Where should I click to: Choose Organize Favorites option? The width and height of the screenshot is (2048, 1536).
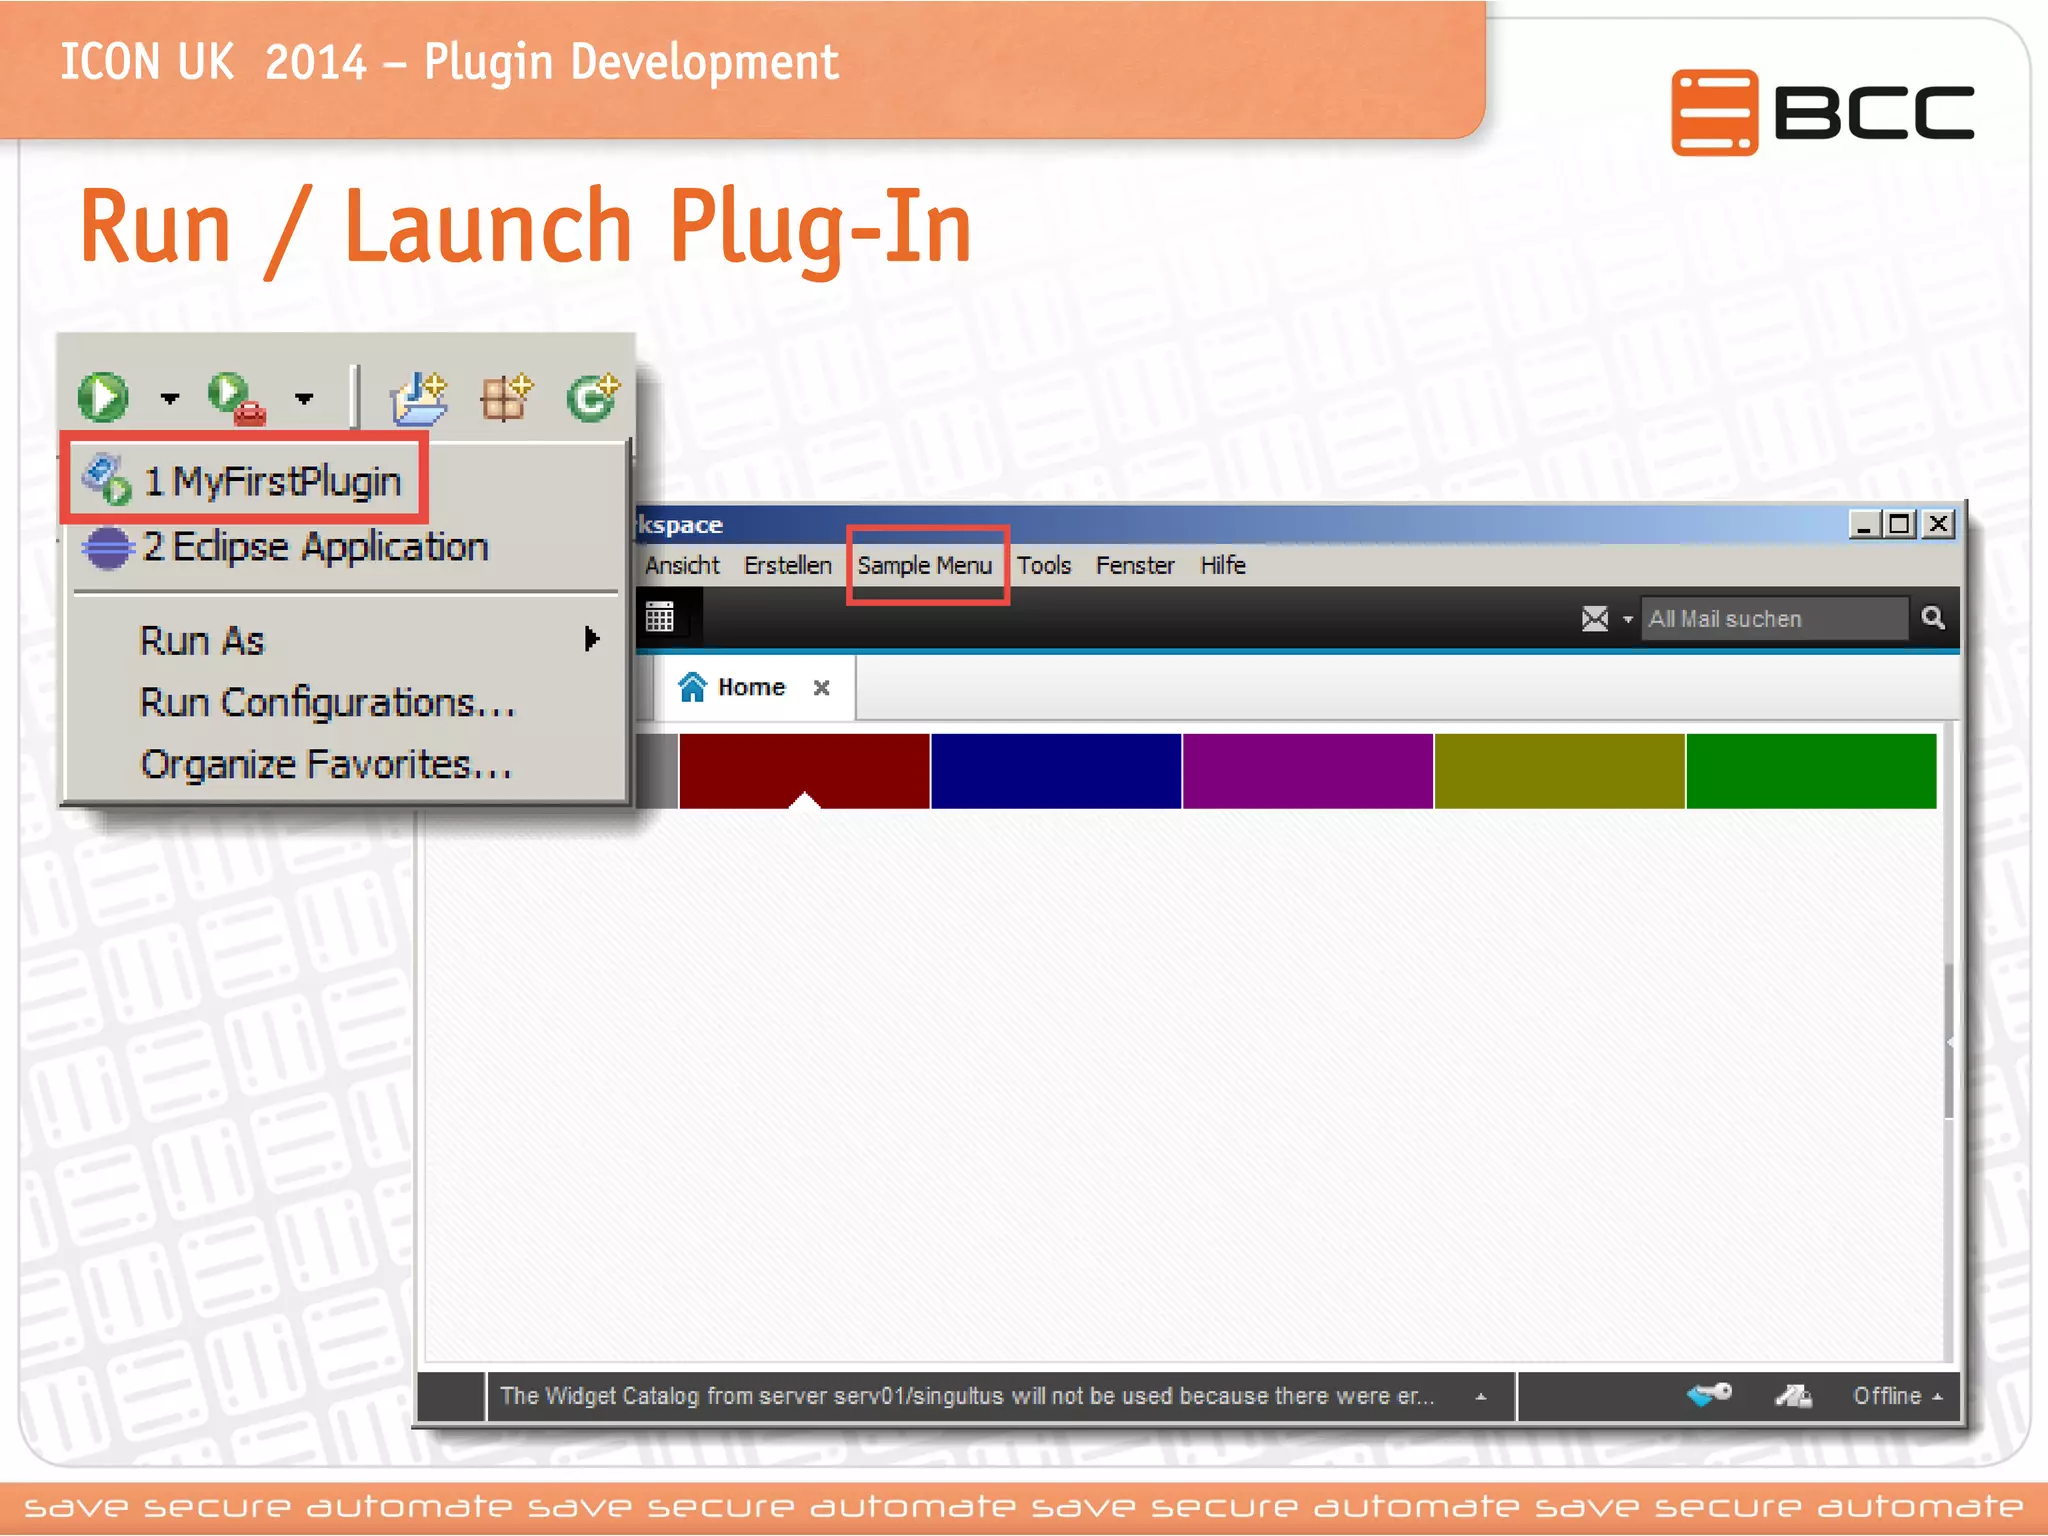point(325,765)
